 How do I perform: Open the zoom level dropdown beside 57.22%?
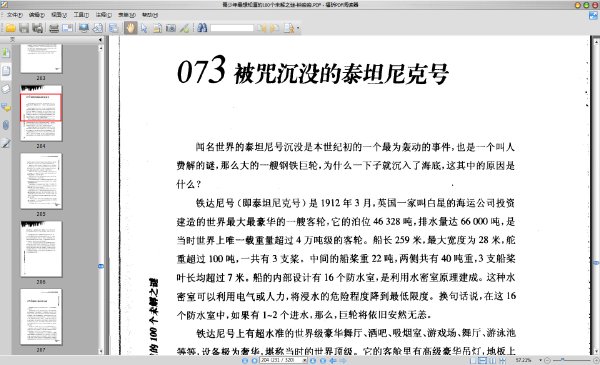(x=540, y=360)
